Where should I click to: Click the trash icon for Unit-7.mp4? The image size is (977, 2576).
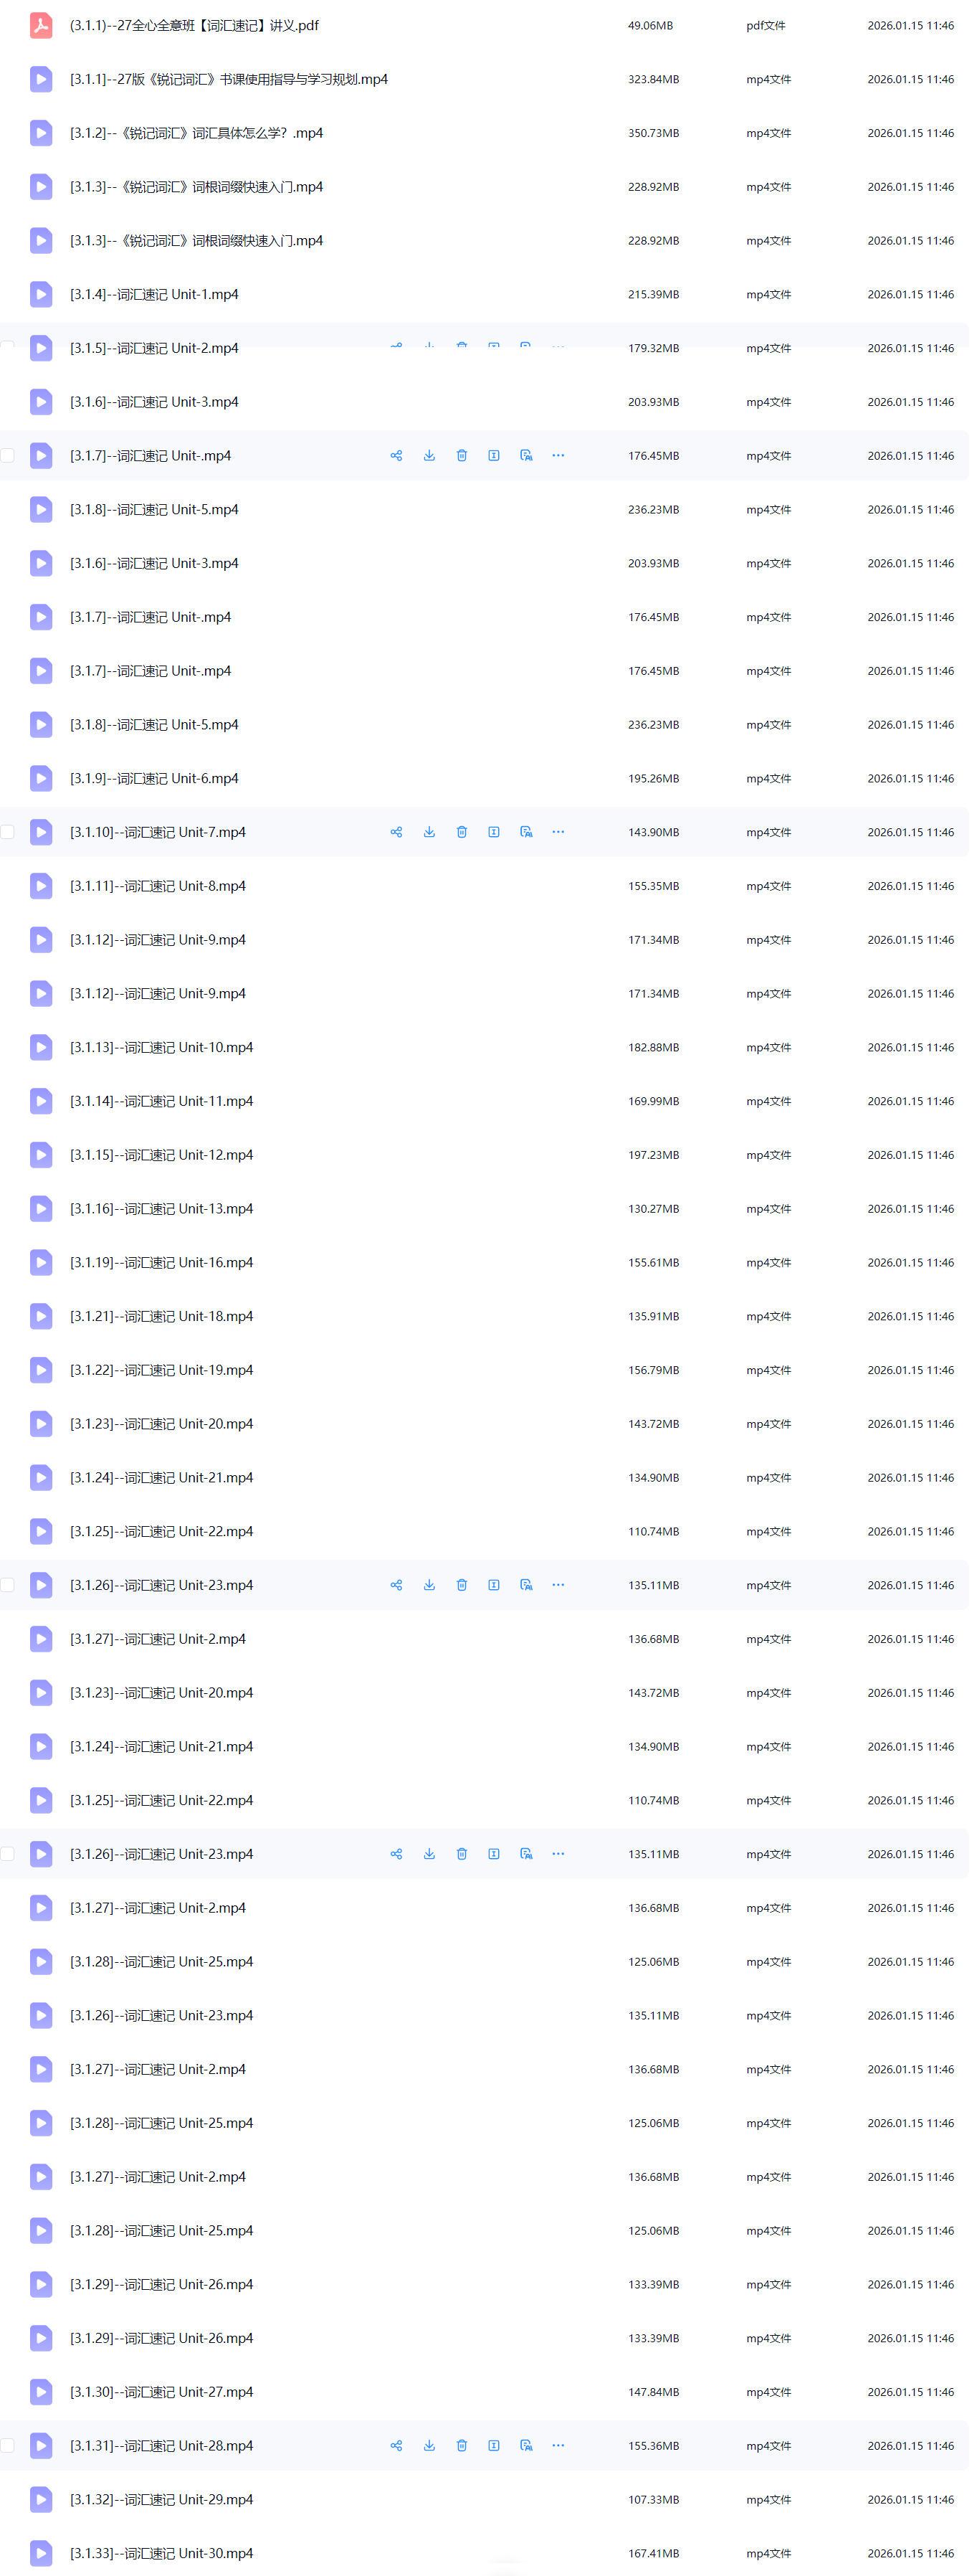pos(461,832)
